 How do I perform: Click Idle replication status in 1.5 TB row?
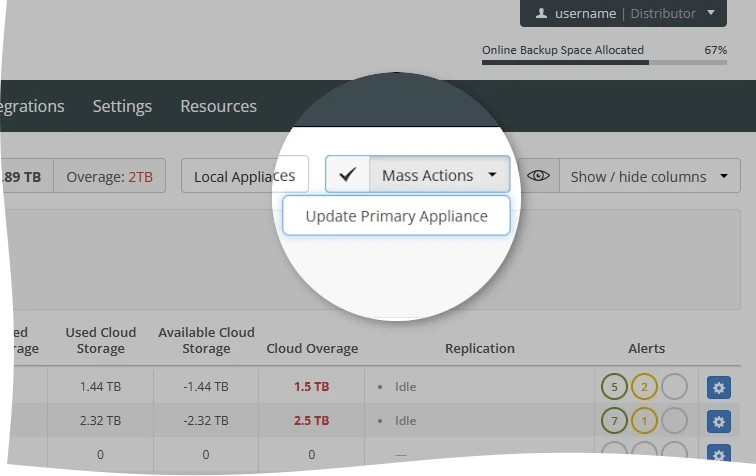405,387
